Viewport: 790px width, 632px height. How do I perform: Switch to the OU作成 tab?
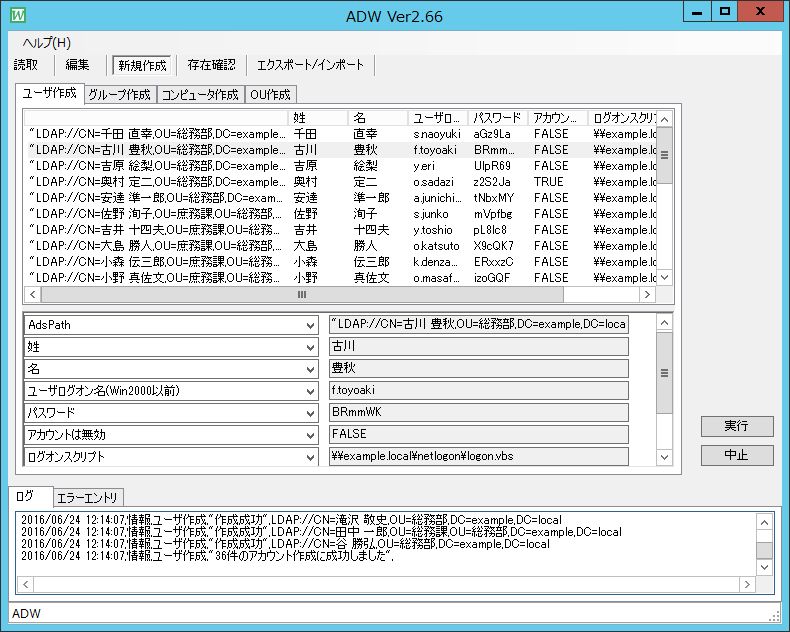point(270,95)
